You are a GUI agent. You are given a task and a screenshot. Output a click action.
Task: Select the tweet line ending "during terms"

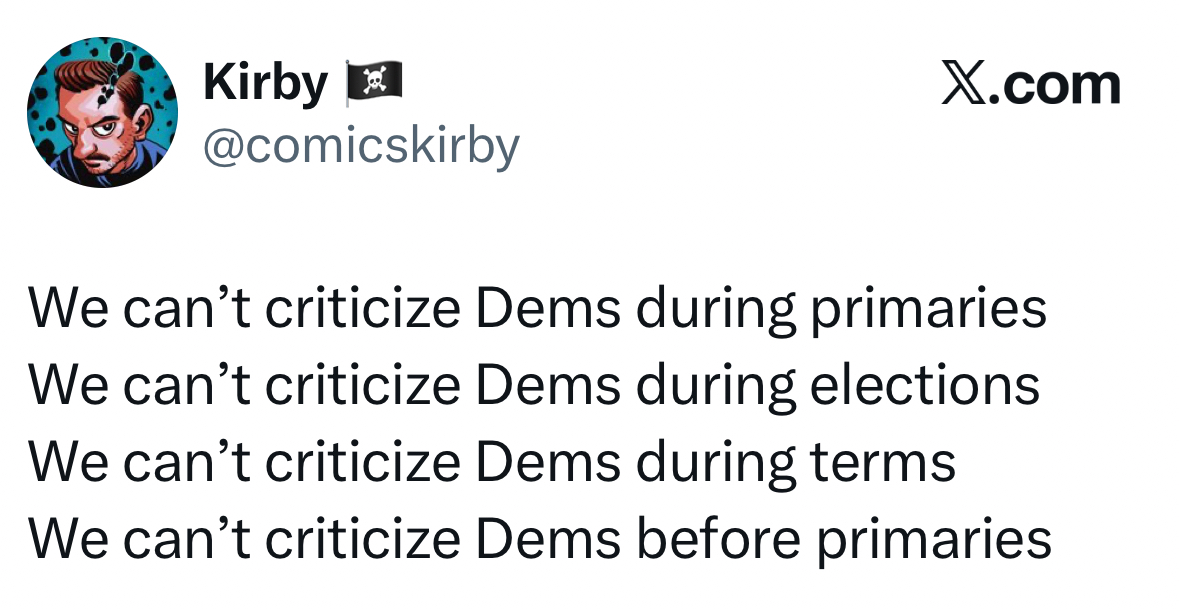coord(491,463)
